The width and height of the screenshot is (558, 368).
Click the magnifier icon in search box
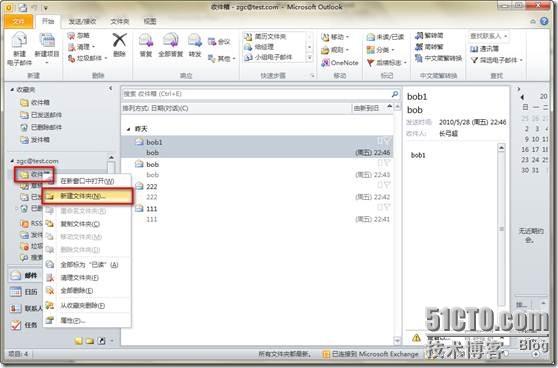click(x=395, y=94)
